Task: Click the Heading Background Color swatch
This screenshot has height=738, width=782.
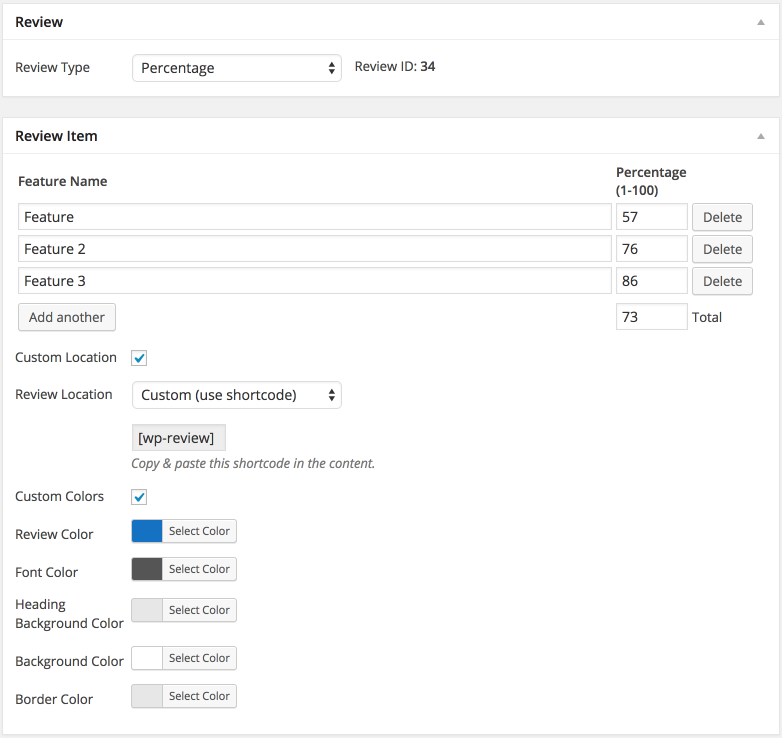Action: [x=147, y=610]
